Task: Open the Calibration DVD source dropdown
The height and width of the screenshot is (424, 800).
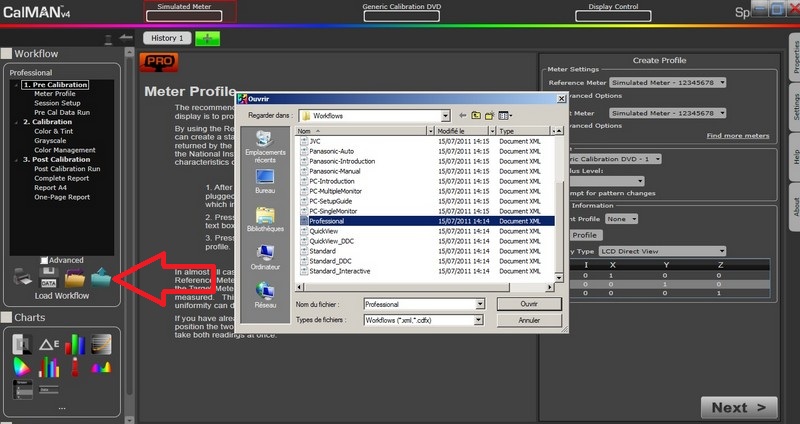Action: click(616, 159)
